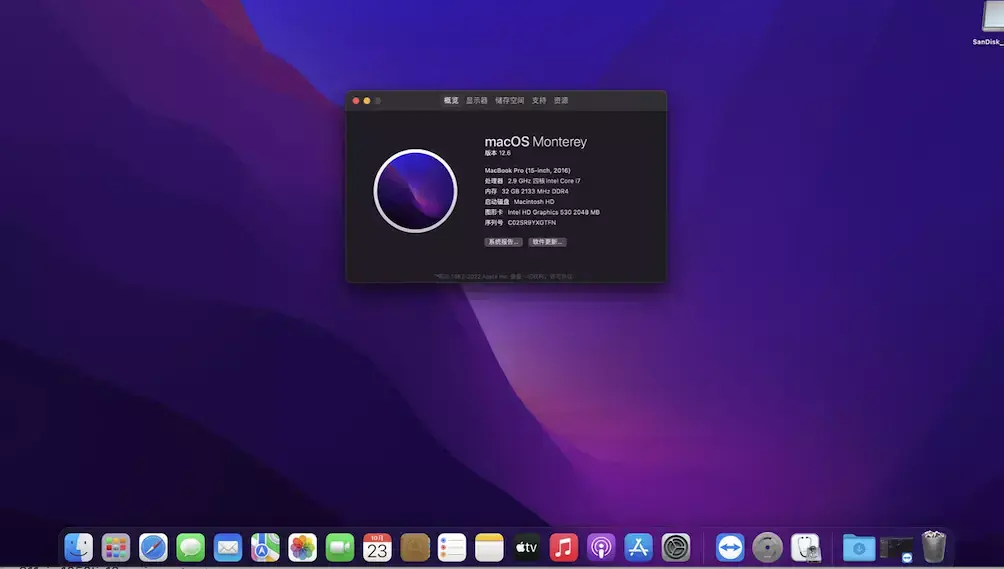
Task: Click the 软件更新... button
Action: point(547,242)
